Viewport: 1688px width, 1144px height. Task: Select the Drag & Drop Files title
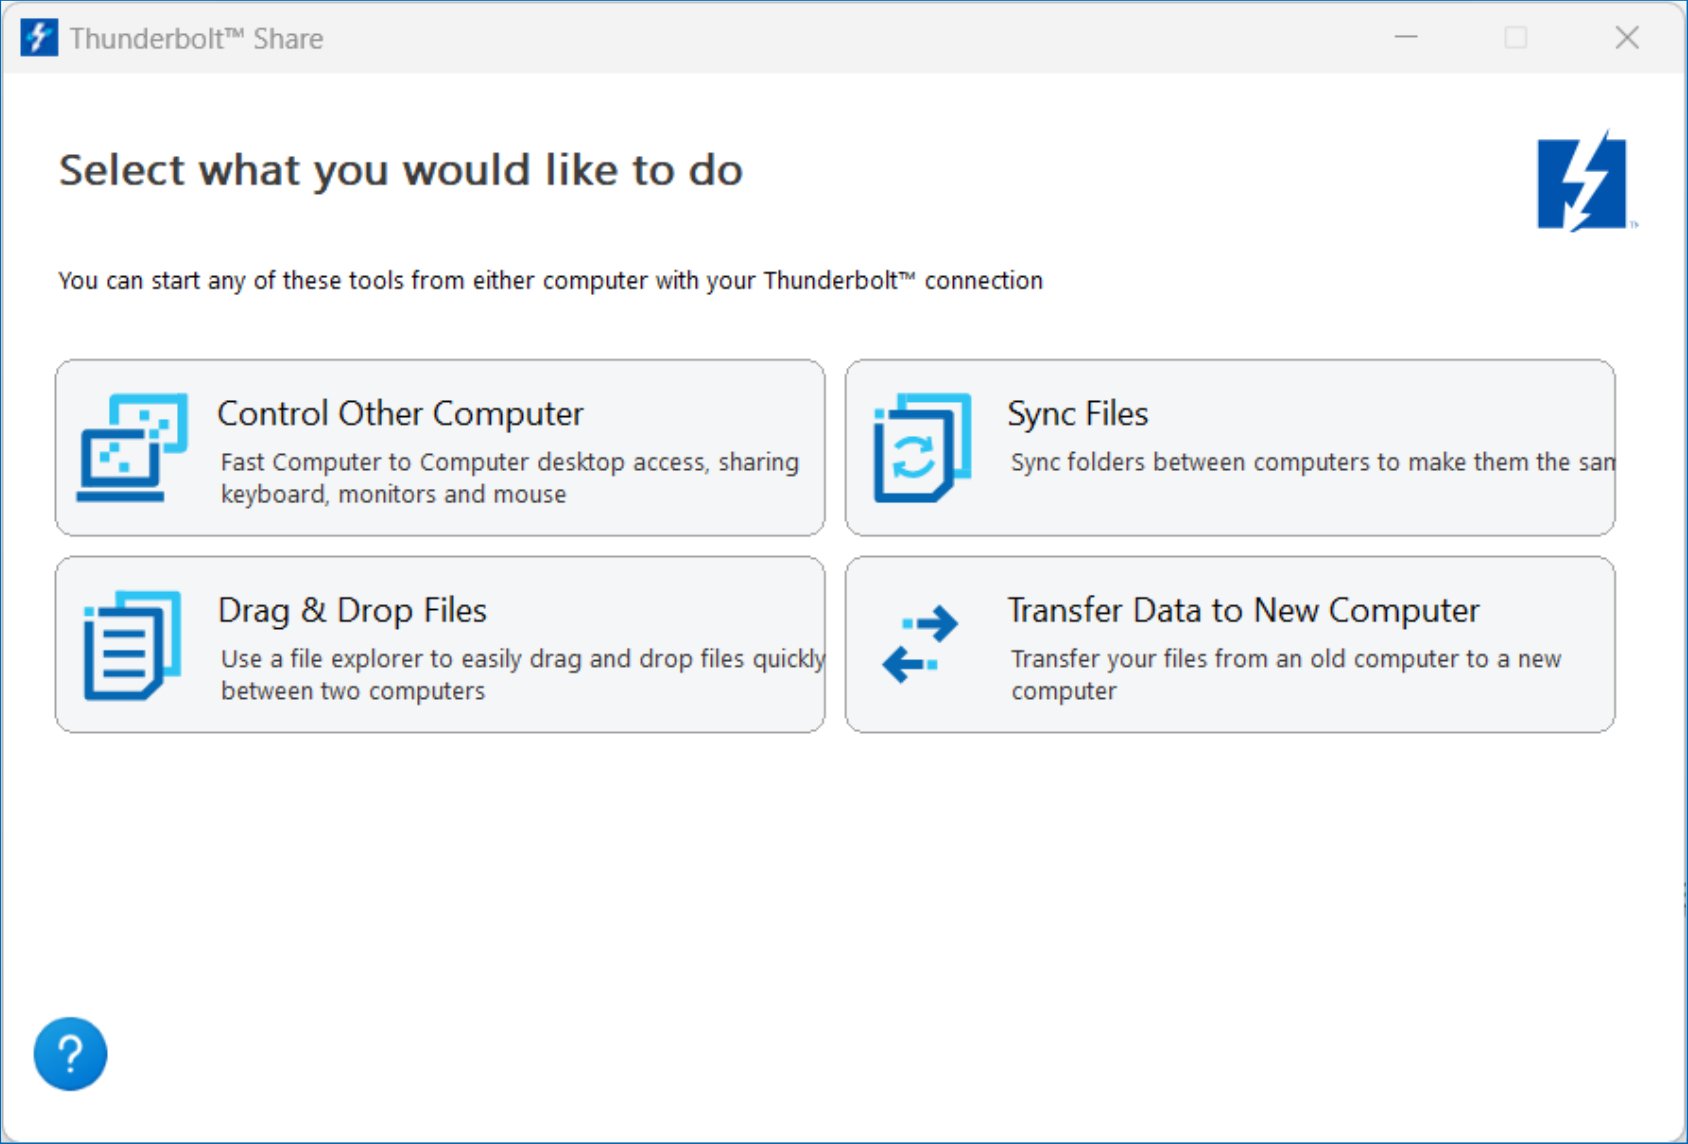coord(352,610)
